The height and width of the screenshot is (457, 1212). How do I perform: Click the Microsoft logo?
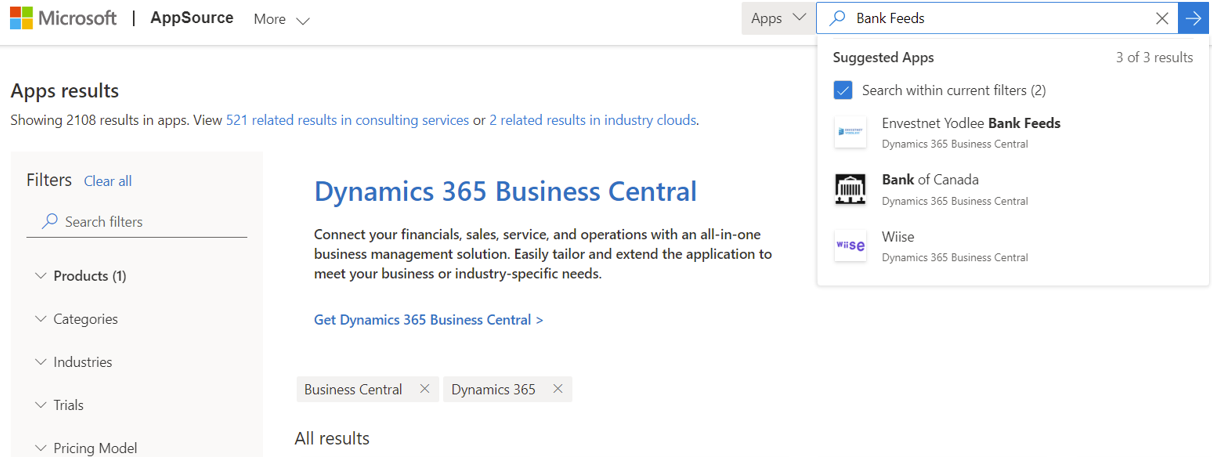63,18
